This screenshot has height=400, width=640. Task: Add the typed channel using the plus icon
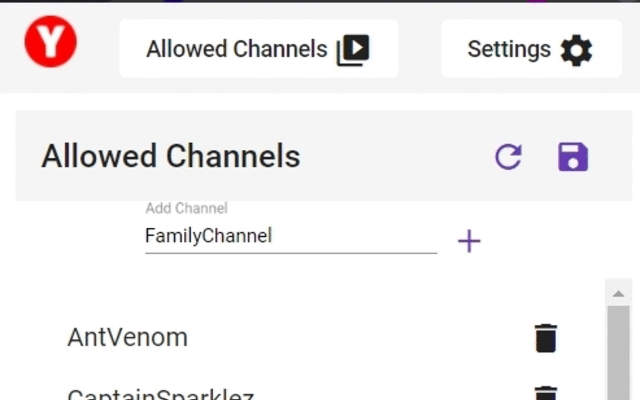pos(469,241)
